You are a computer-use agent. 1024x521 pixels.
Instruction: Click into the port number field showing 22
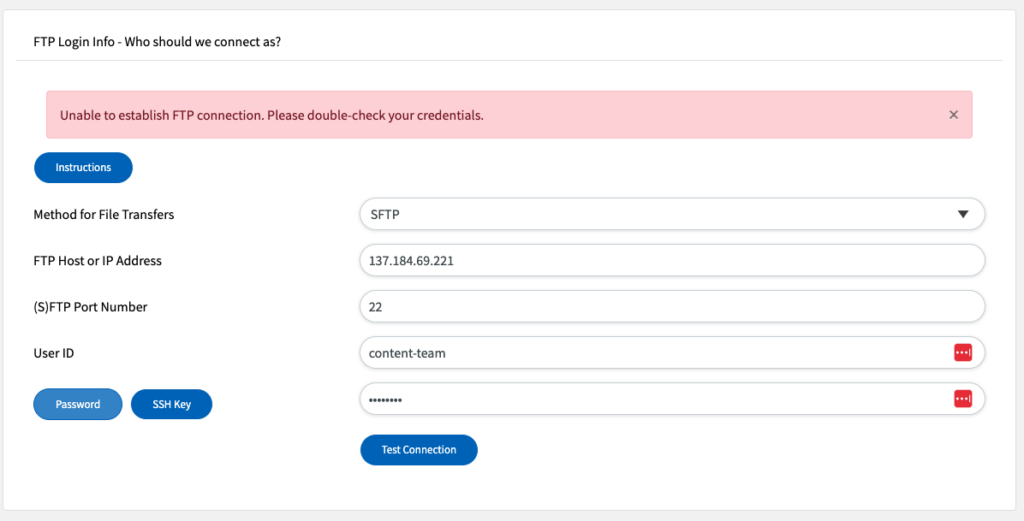(x=672, y=307)
